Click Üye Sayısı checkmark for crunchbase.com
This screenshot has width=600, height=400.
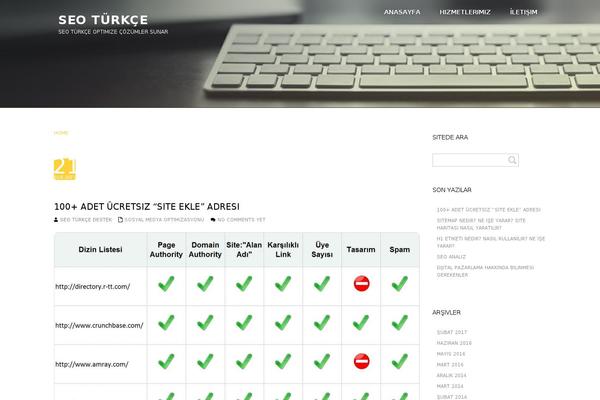[x=322, y=323]
